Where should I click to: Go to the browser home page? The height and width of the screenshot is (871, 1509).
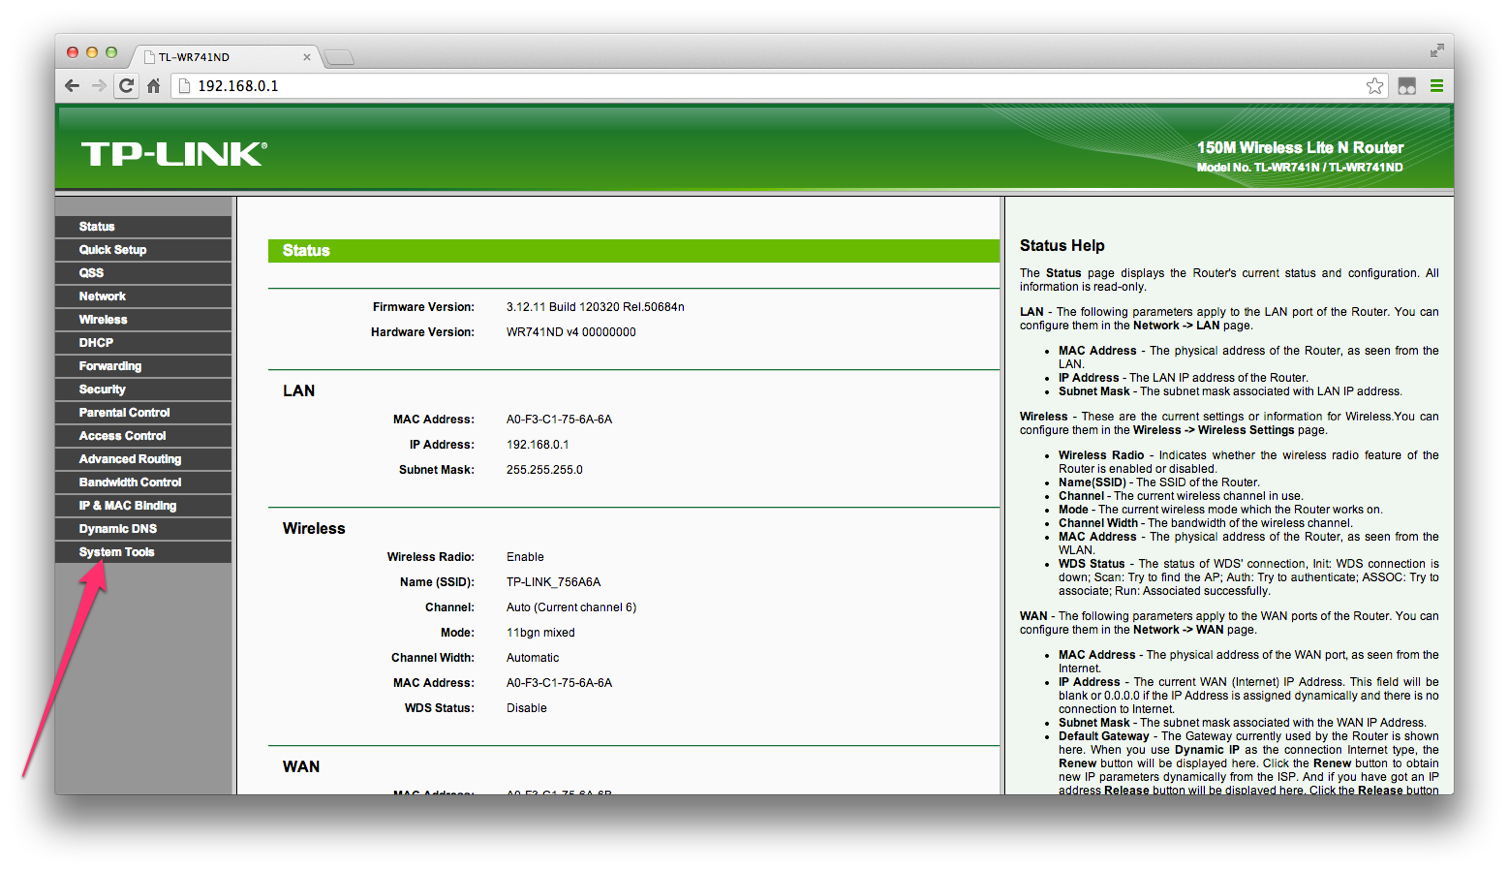point(153,86)
